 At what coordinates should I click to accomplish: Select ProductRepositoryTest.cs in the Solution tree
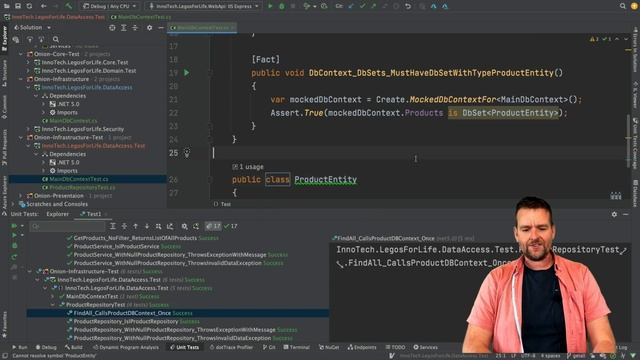pos(82,187)
